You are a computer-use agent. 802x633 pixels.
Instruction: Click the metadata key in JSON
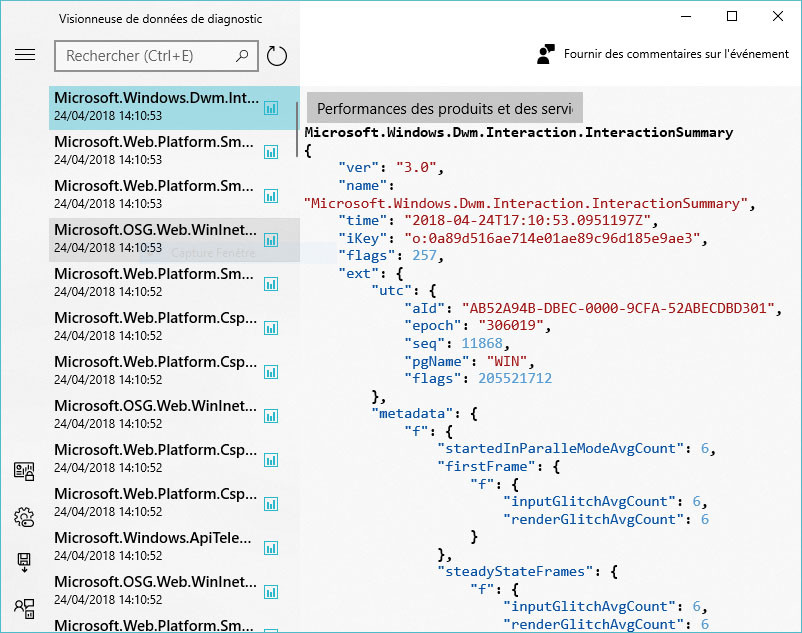click(412, 413)
